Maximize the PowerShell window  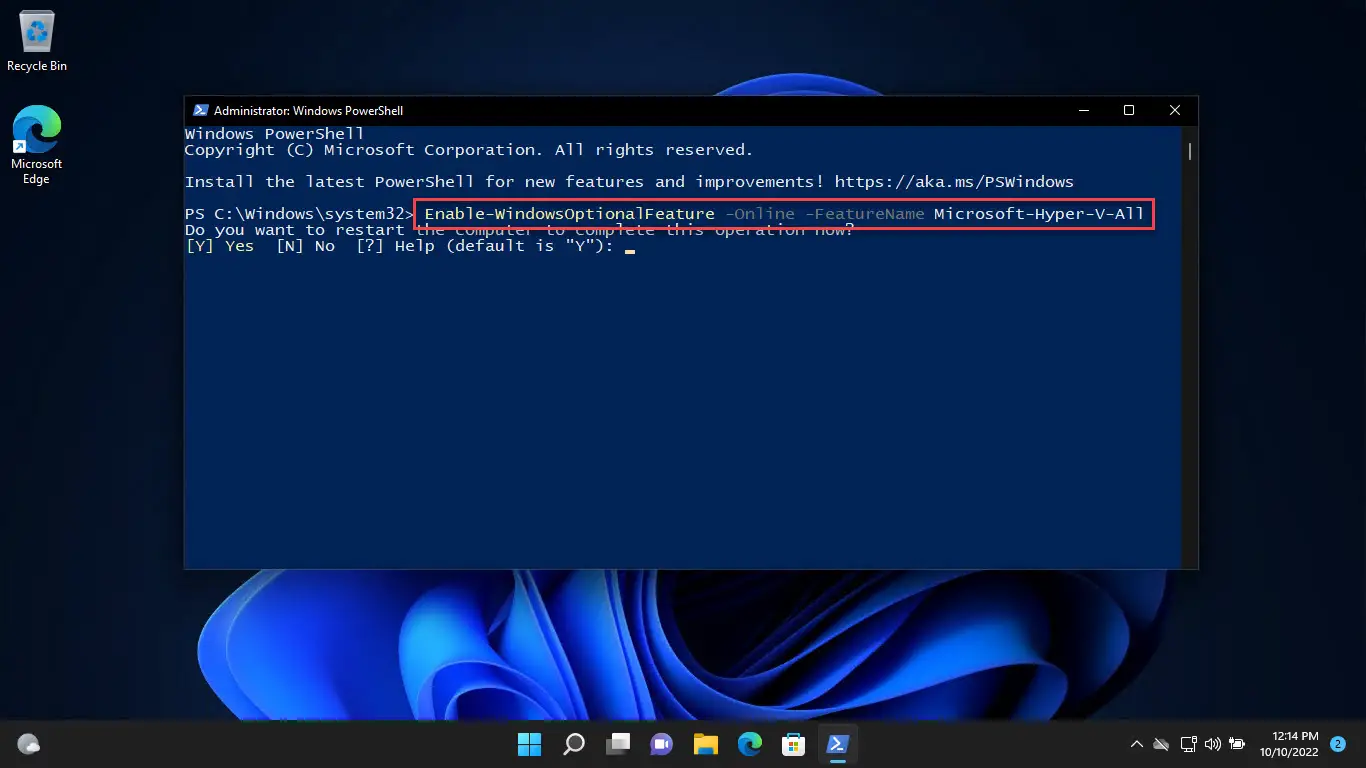1128,111
